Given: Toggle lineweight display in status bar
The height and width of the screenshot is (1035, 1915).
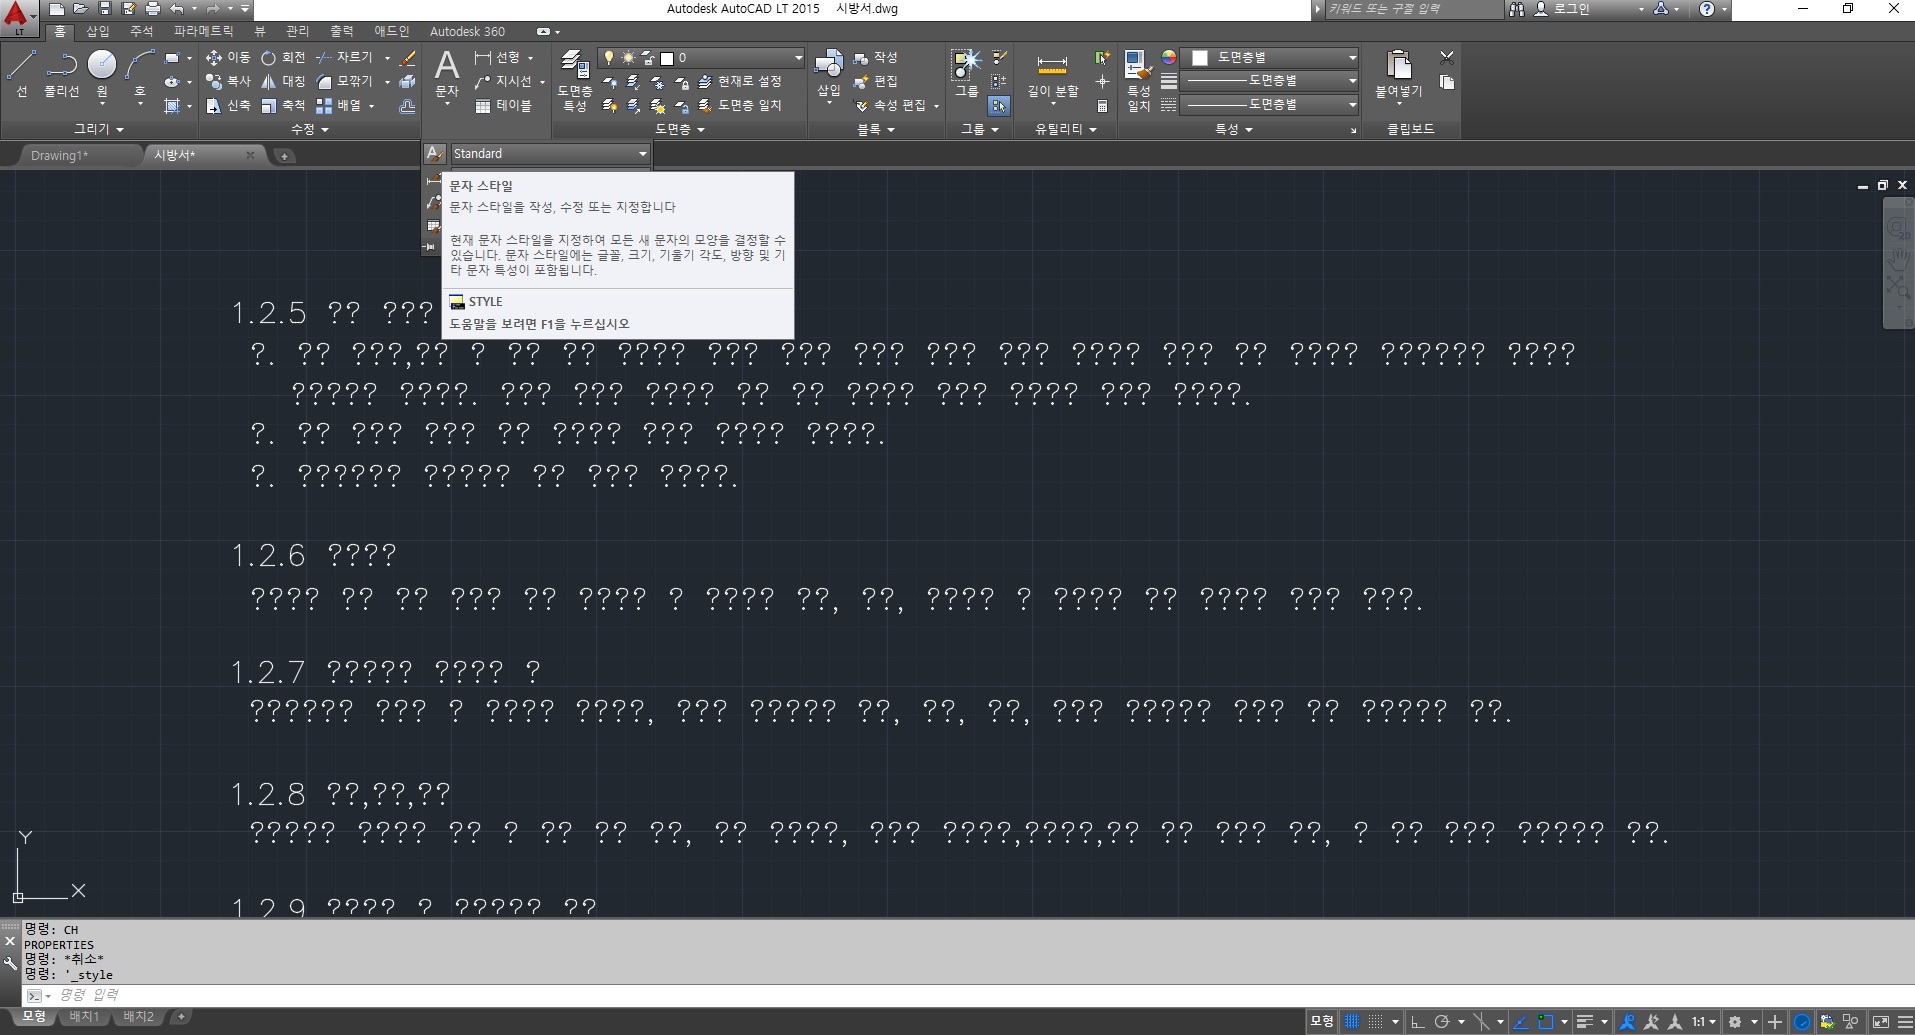Looking at the screenshot, I should (1585, 1022).
